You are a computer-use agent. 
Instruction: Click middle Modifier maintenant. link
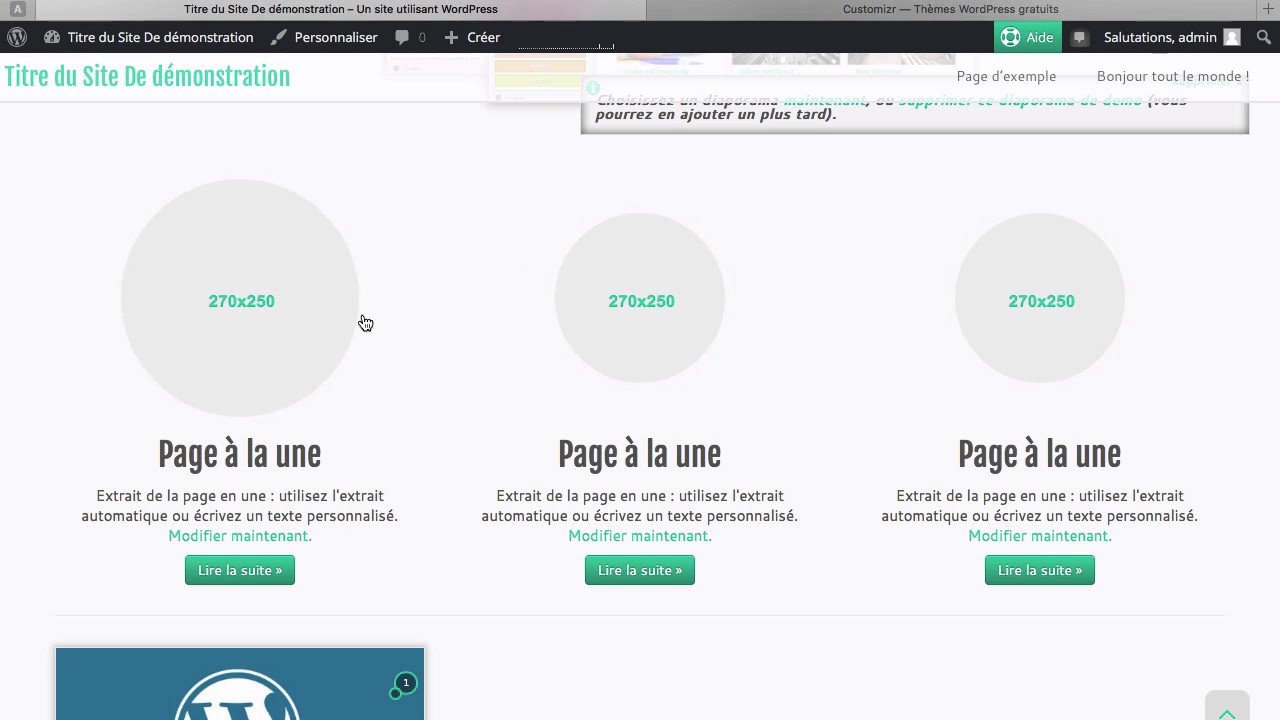[x=640, y=536]
